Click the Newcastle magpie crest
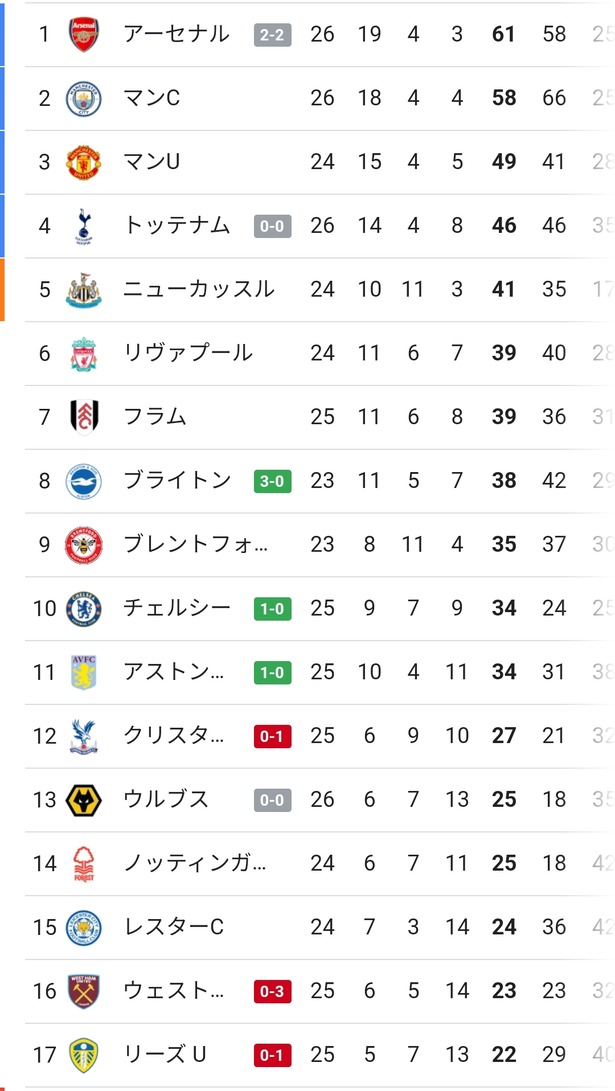This screenshot has height=1091, width=615. point(83,289)
